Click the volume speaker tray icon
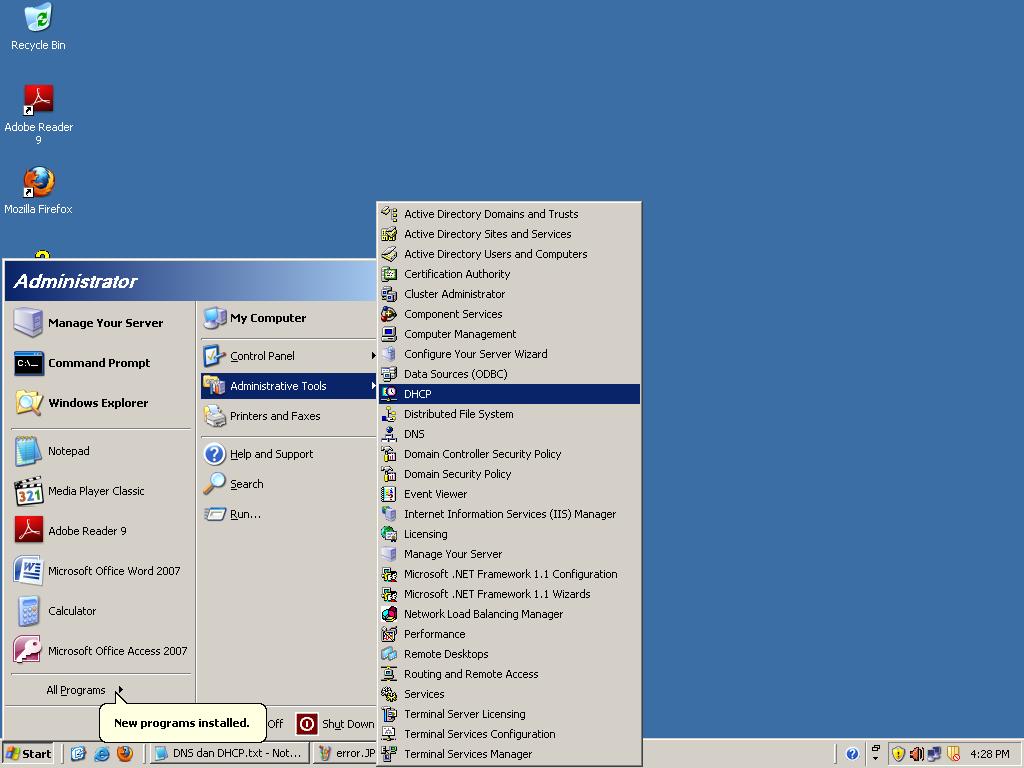Viewport: 1024px width, 768px height. click(916, 754)
